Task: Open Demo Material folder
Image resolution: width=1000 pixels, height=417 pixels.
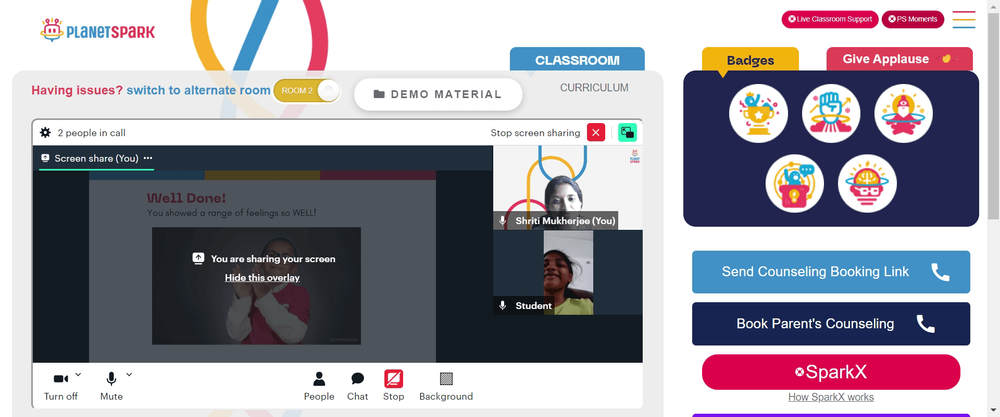Action: 438,94
